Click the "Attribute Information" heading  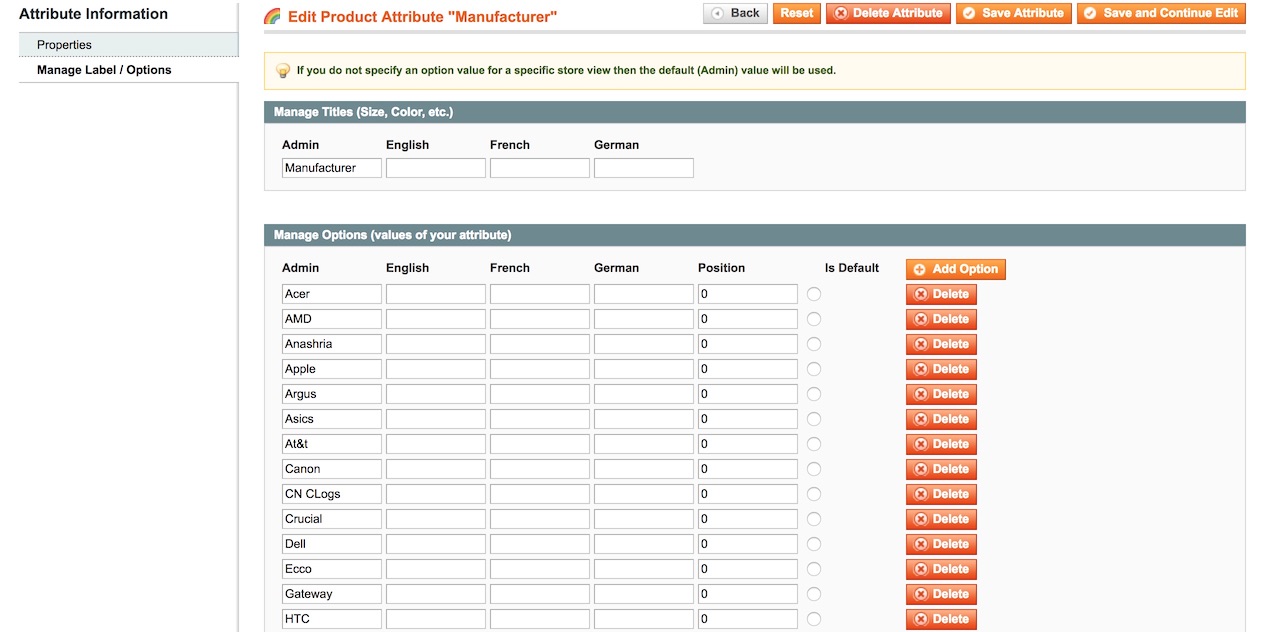point(93,14)
